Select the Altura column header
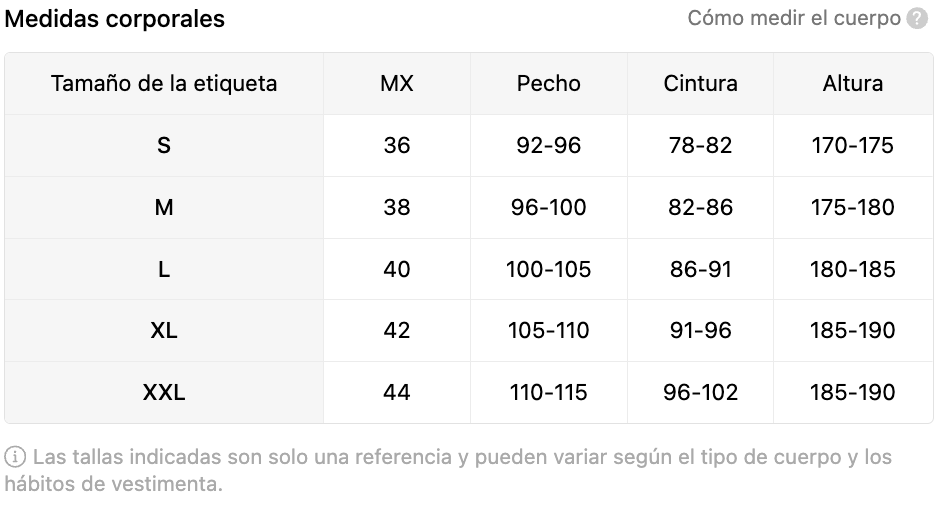The image size is (944, 512). 852,84
